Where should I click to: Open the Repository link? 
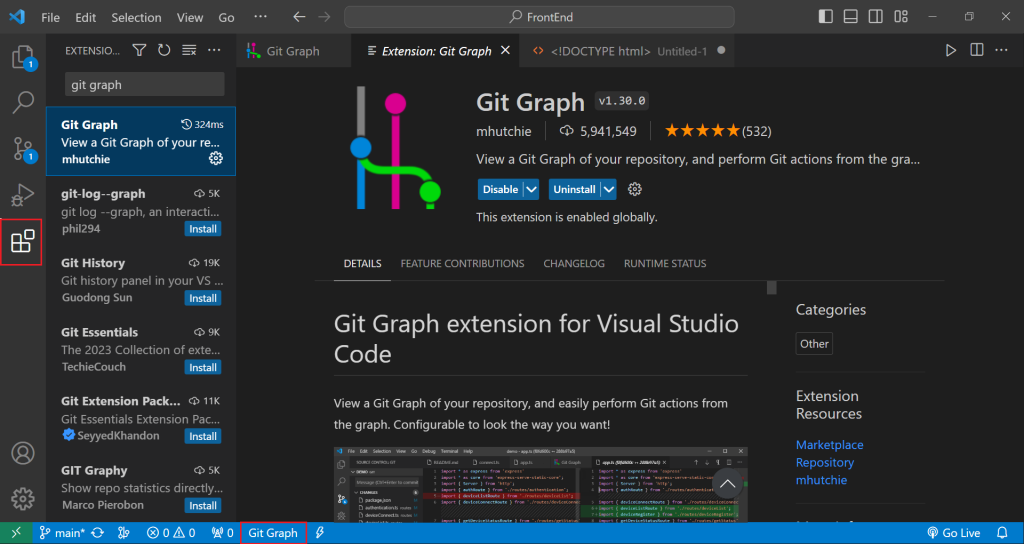824,462
